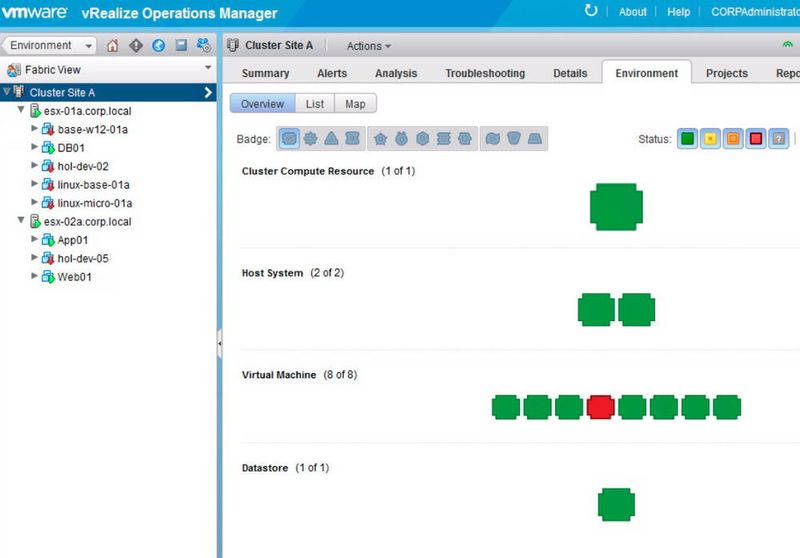Select the Capacity Remaining badge icon
Image resolution: width=800 pixels, height=558 pixels.
422,138
